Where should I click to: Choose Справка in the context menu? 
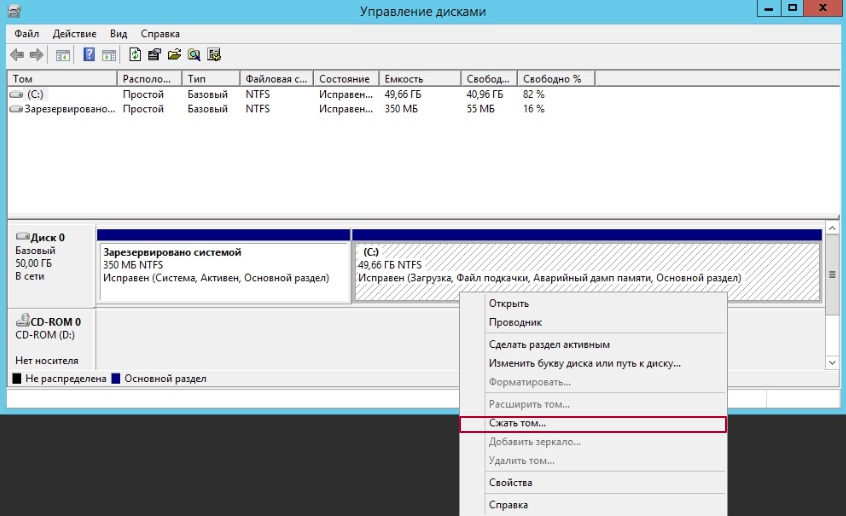593,505
